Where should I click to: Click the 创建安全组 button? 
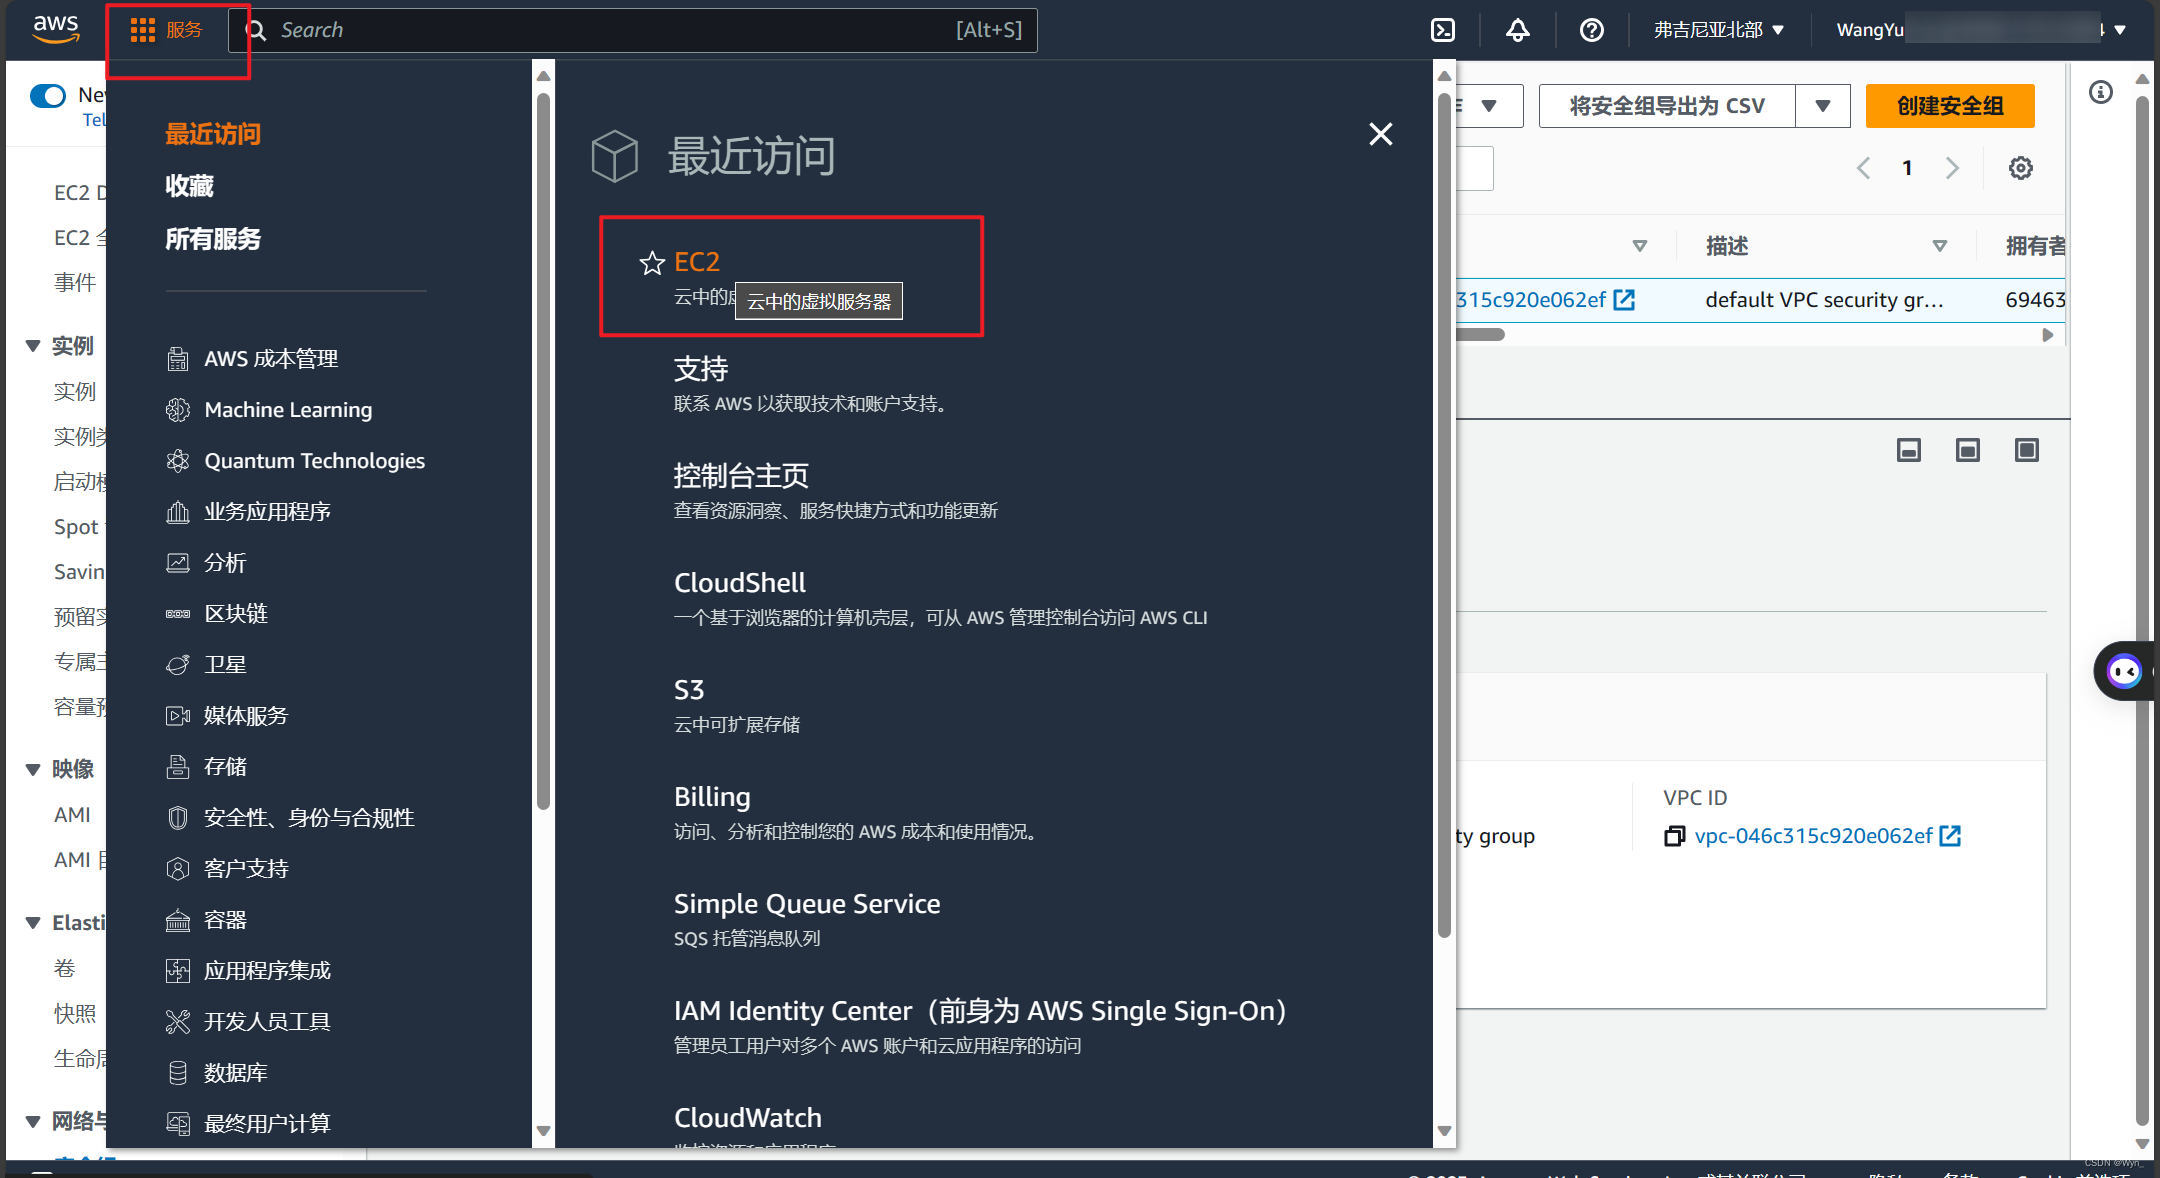[1949, 106]
